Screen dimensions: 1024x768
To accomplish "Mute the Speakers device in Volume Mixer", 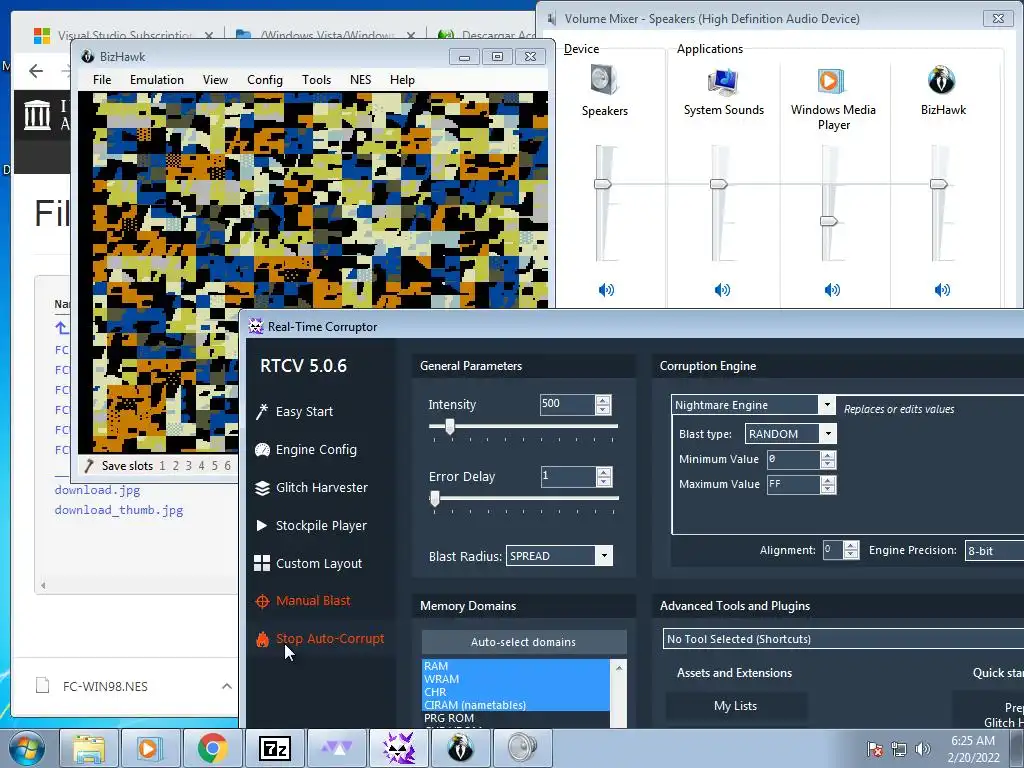I will pos(606,289).
